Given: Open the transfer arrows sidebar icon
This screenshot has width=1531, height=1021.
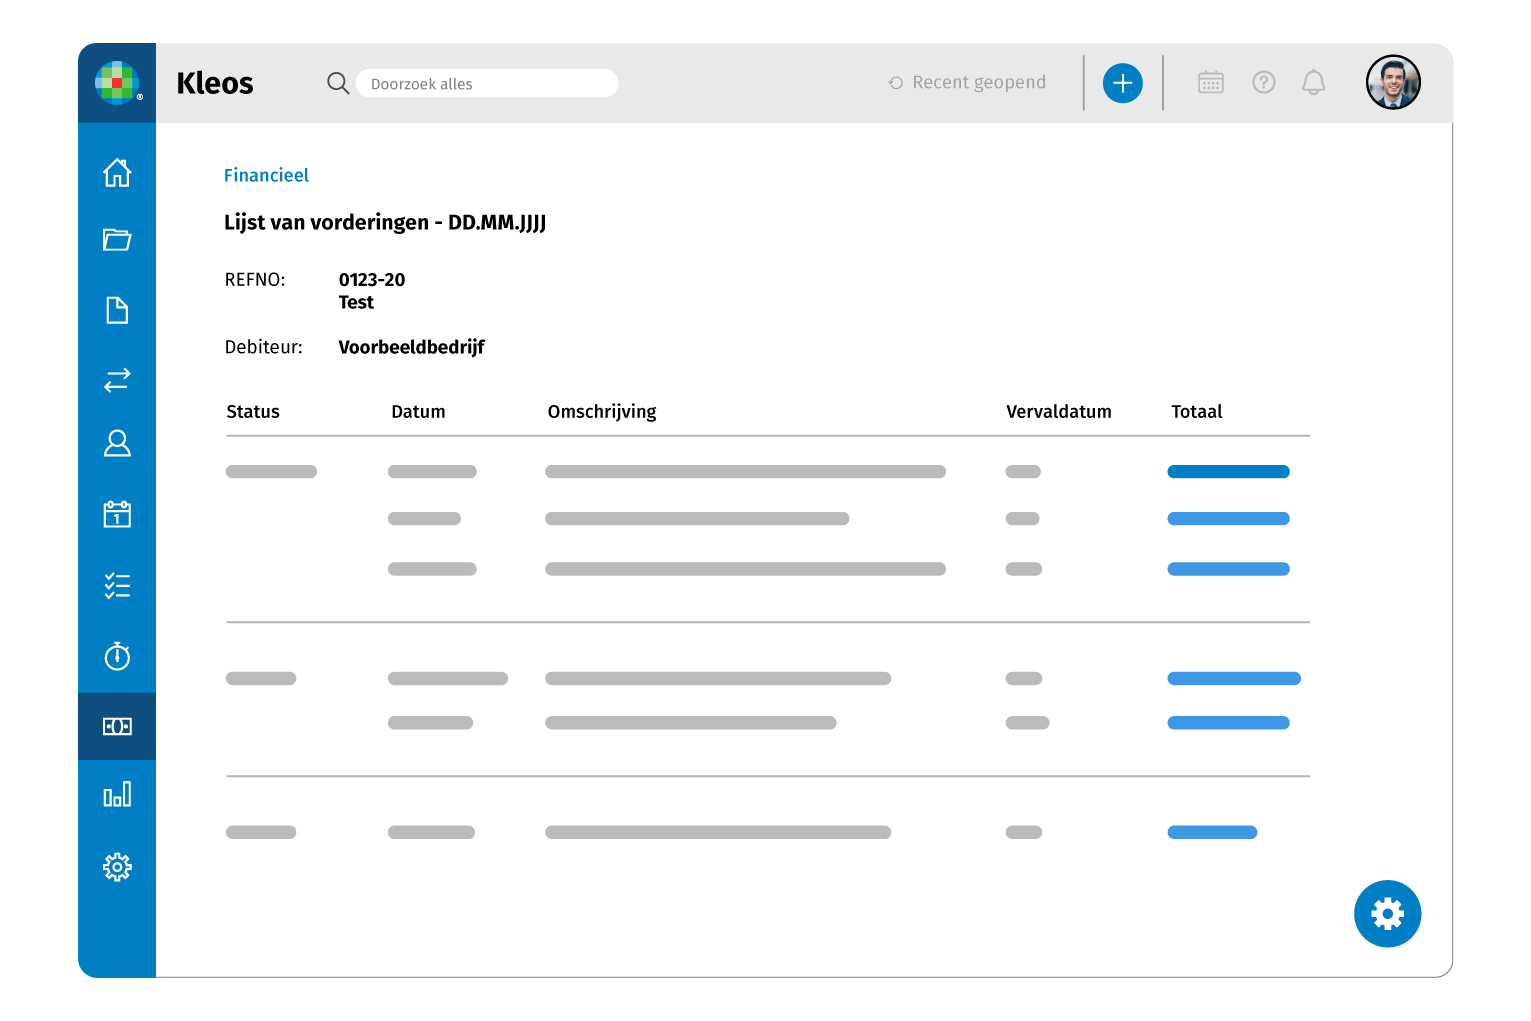Looking at the screenshot, I should [117, 380].
